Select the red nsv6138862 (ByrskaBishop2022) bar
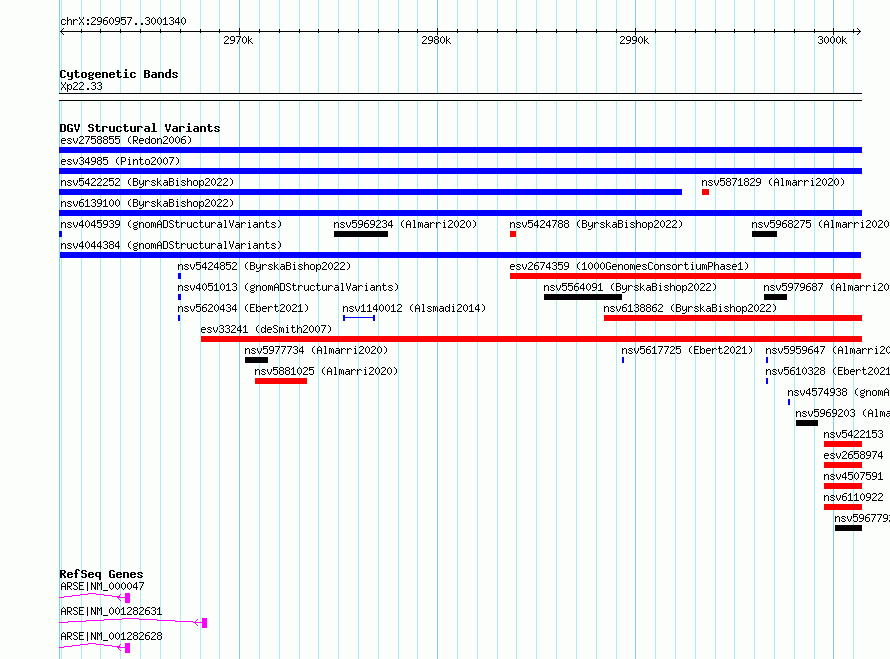 coord(733,318)
